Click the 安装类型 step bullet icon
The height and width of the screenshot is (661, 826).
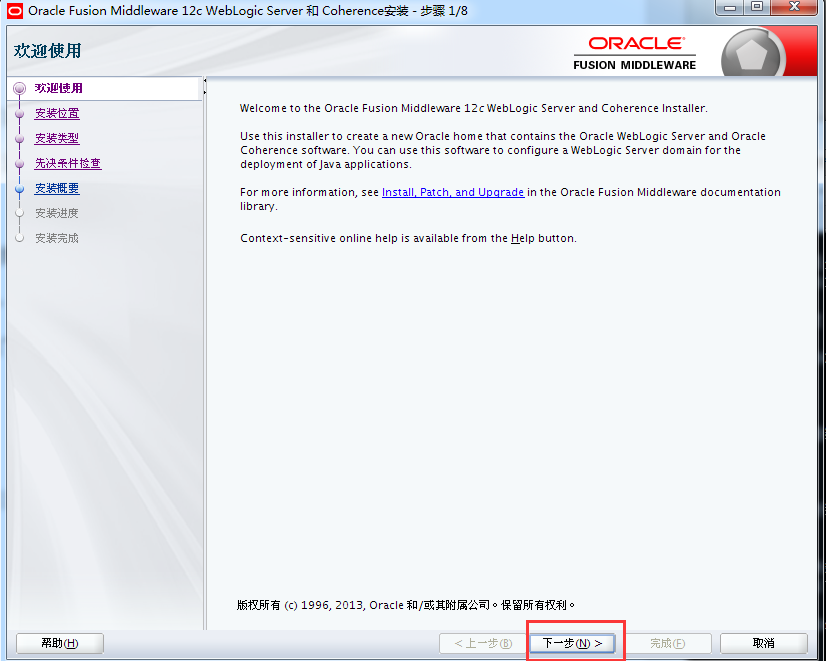[x=19, y=139]
